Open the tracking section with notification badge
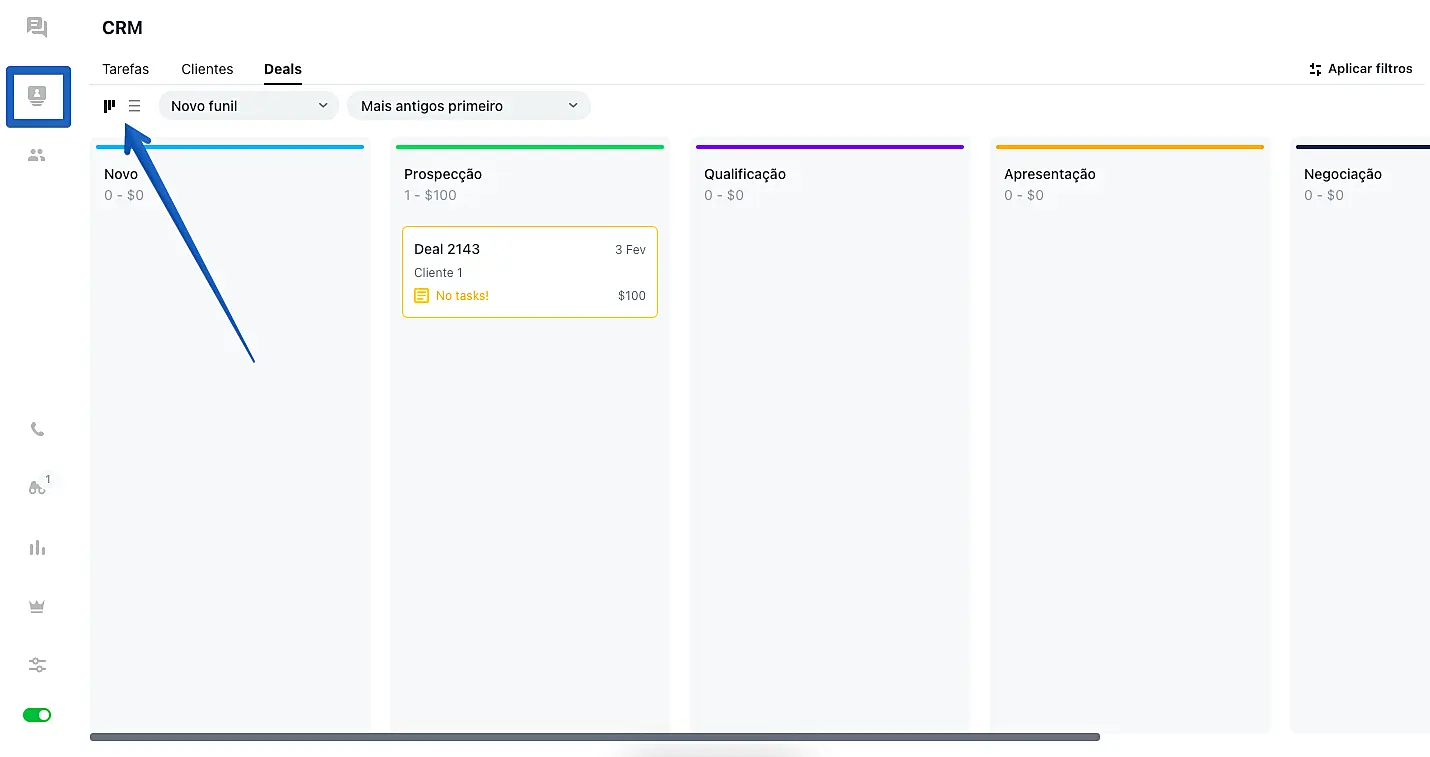 [x=37, y=486]
